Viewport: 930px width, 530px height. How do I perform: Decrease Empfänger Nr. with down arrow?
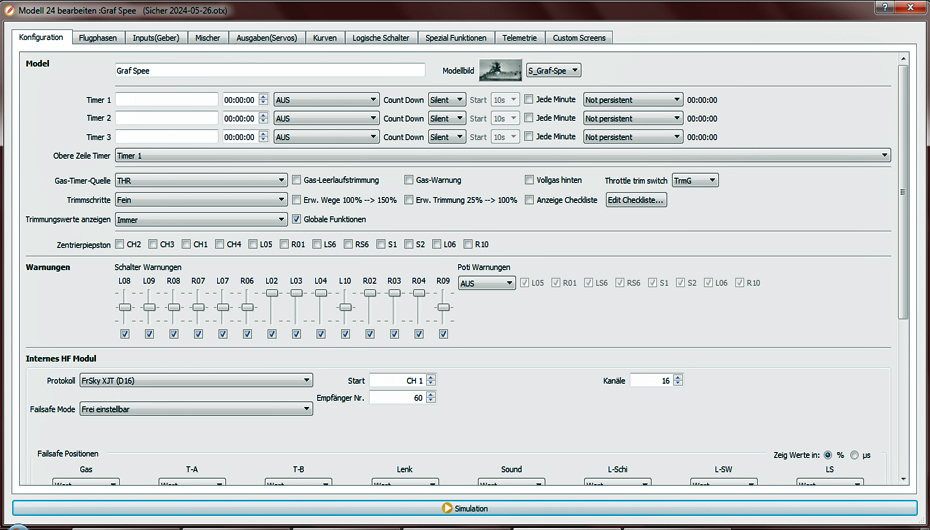pos(431,401)
